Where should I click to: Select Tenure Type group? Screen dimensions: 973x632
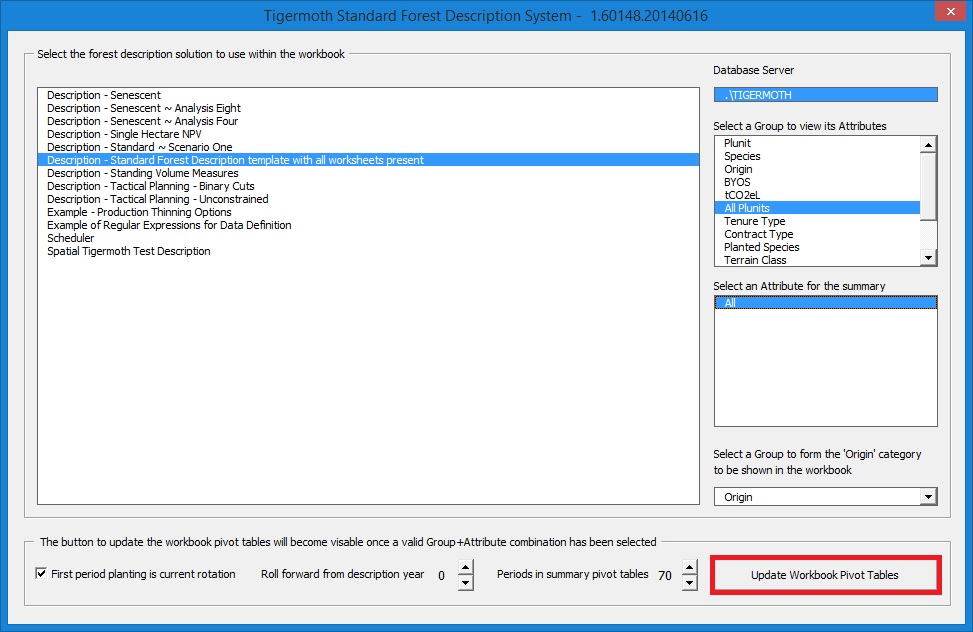pyautogui.click(x=817, y=222)
